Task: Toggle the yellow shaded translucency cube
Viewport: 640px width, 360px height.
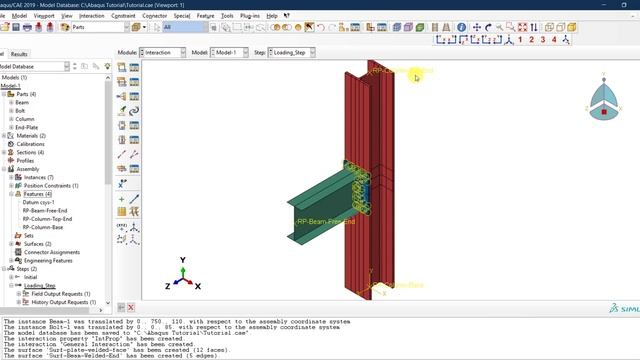Action: click(572, 27)
